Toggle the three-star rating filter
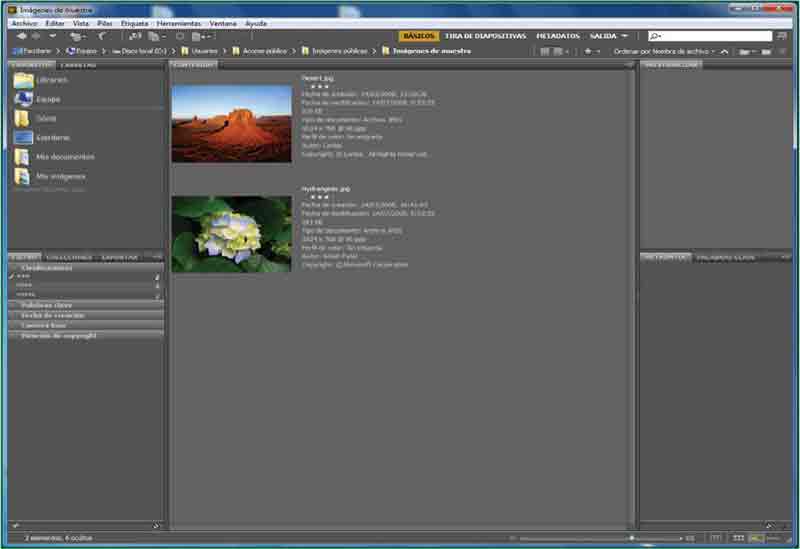 24,276
